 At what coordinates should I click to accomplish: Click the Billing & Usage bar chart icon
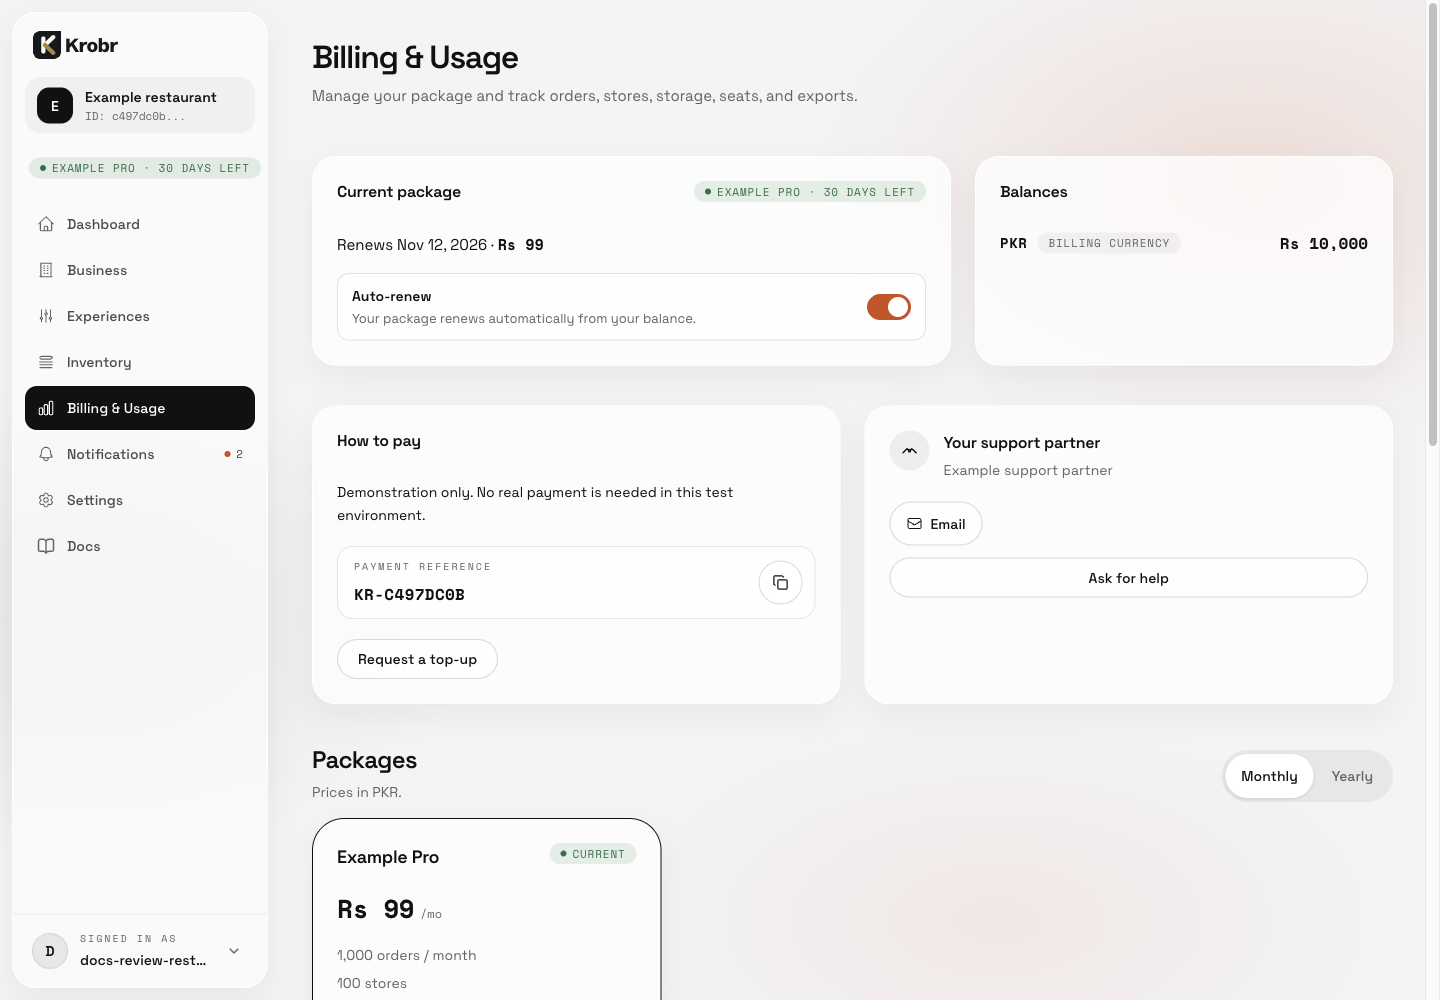pyautogui.click(x=46, y=408)
